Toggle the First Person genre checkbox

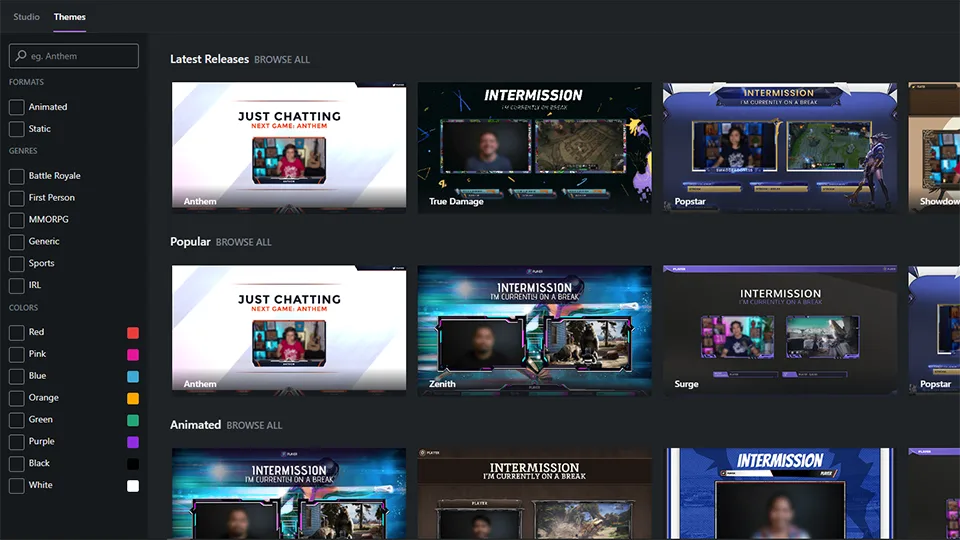(x=17, y=198)
